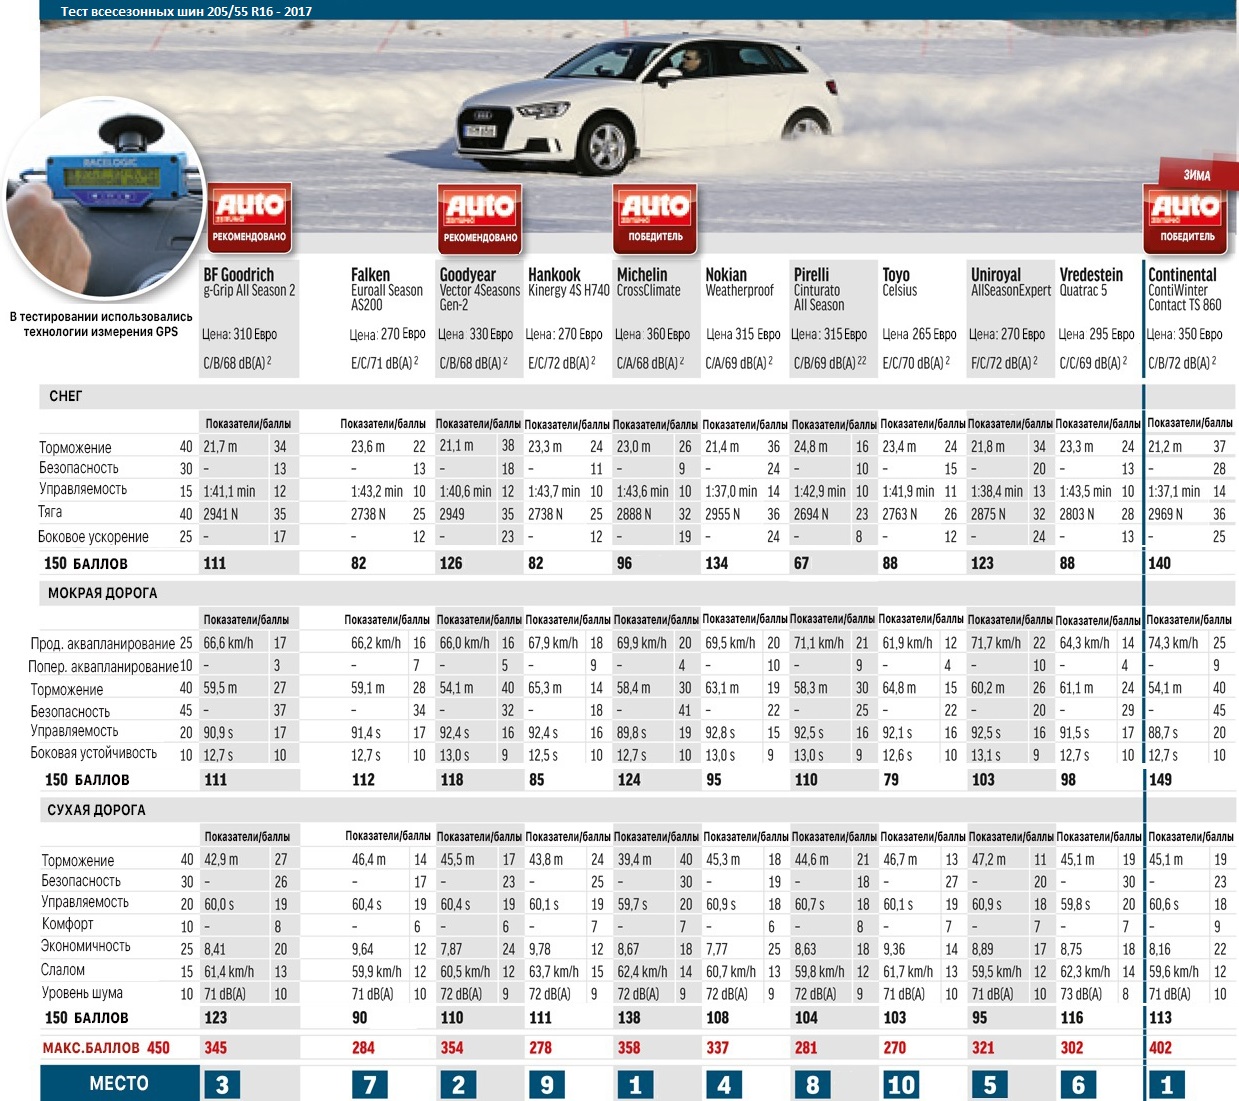
Task: Click the winner badge above Continental
Action: click(1187, 217)
